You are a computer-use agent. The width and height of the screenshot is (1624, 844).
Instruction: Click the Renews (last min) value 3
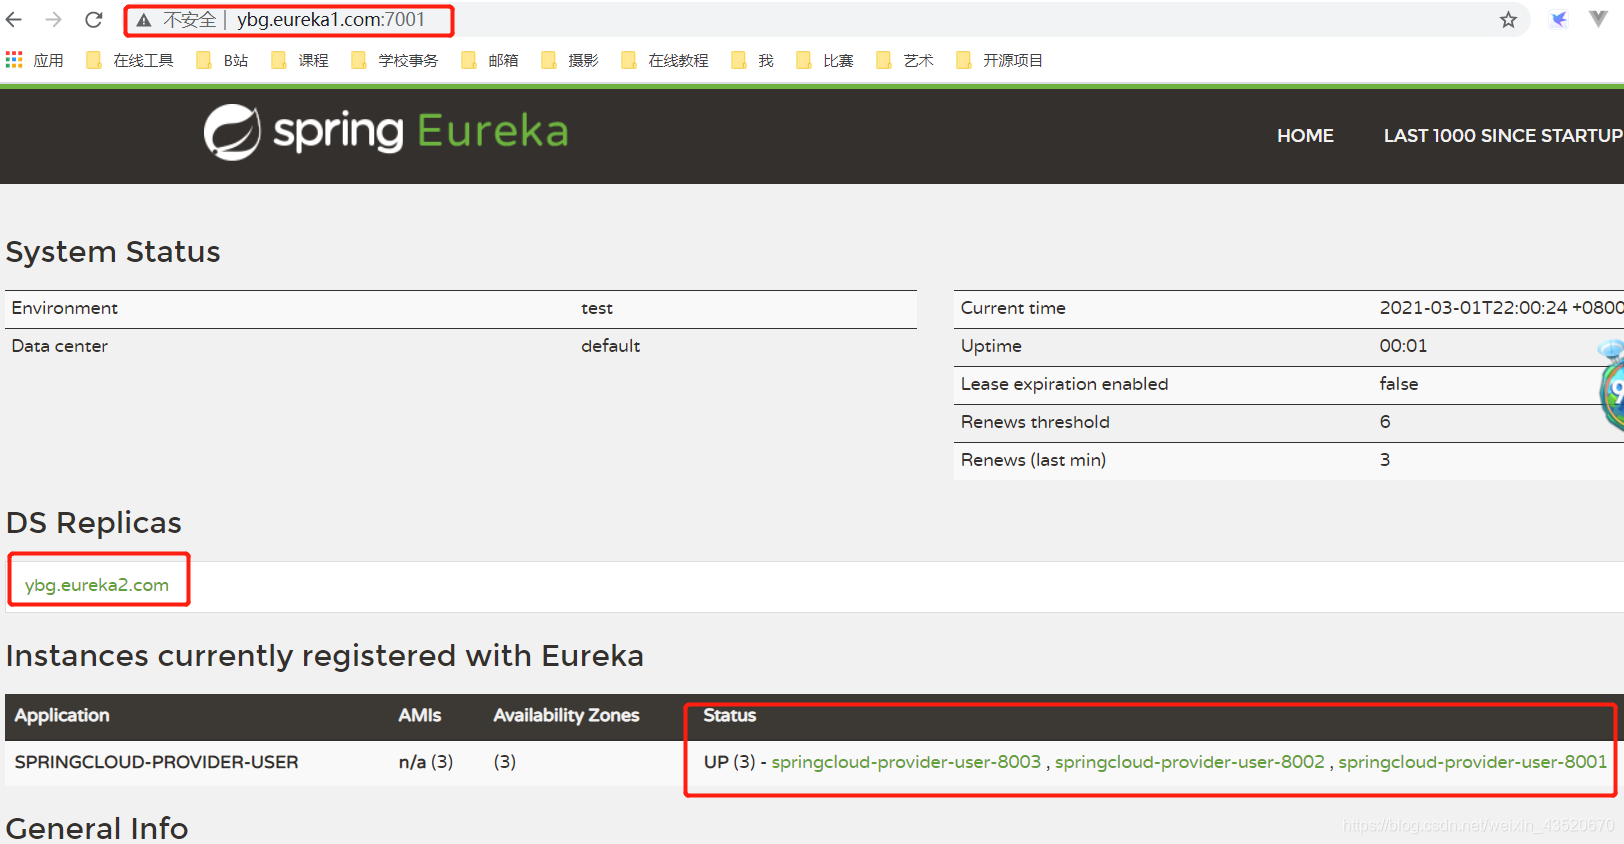point(1385,460)
